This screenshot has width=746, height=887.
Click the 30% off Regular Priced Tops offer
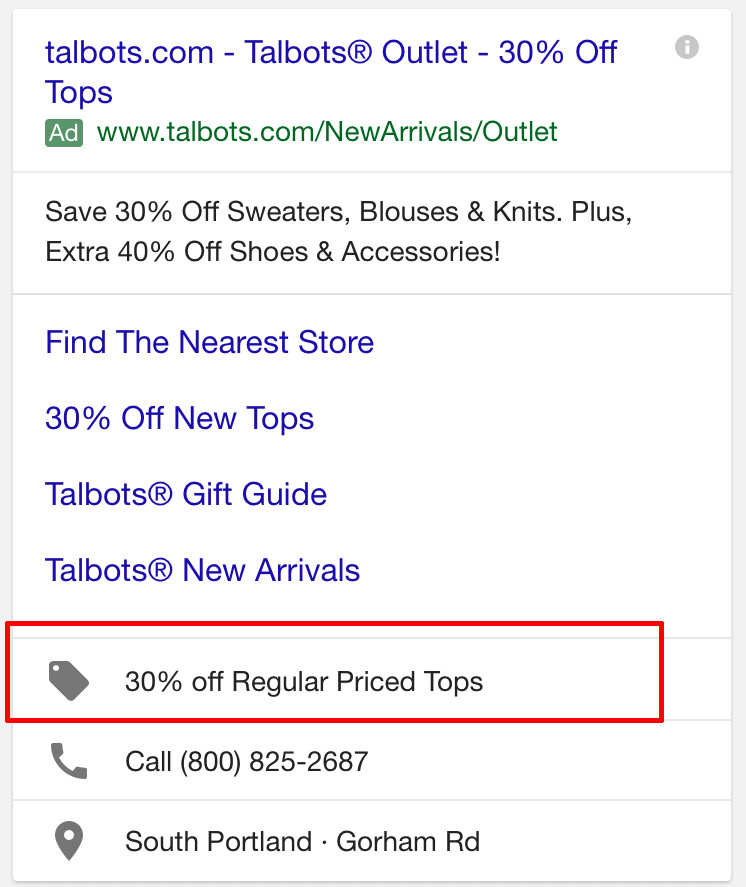[304, 681]
